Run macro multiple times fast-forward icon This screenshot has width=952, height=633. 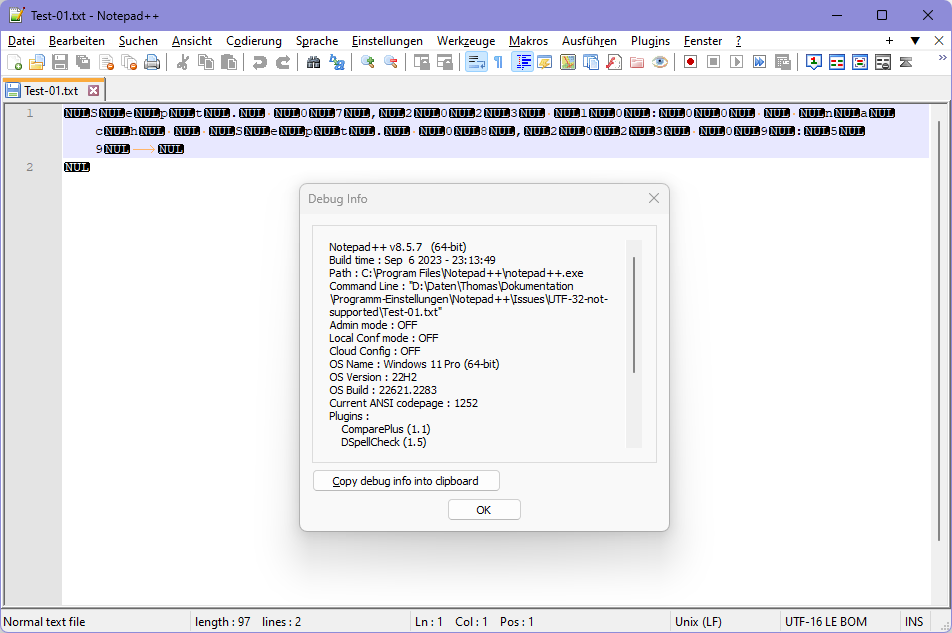point(760,62)
